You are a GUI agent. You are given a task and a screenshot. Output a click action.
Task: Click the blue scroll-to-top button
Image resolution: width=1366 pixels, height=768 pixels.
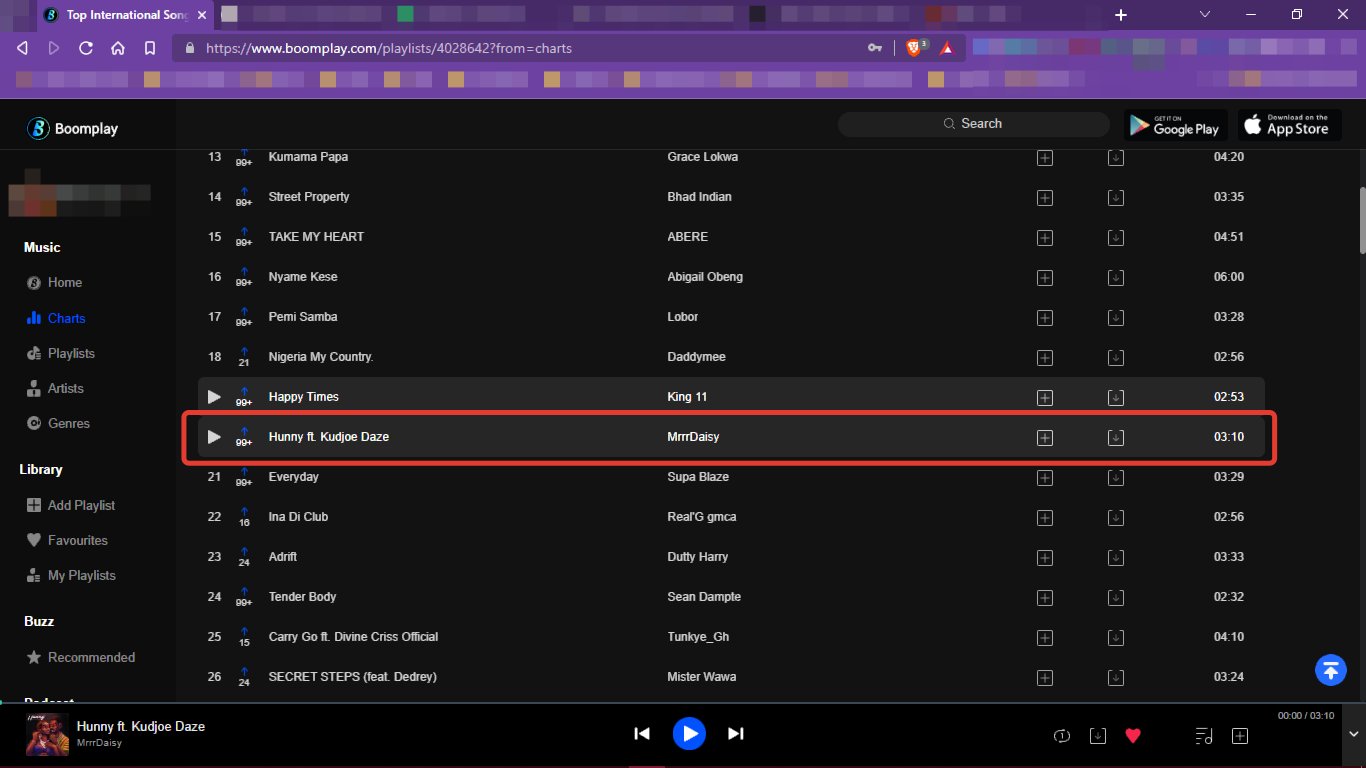[1330, 670]
